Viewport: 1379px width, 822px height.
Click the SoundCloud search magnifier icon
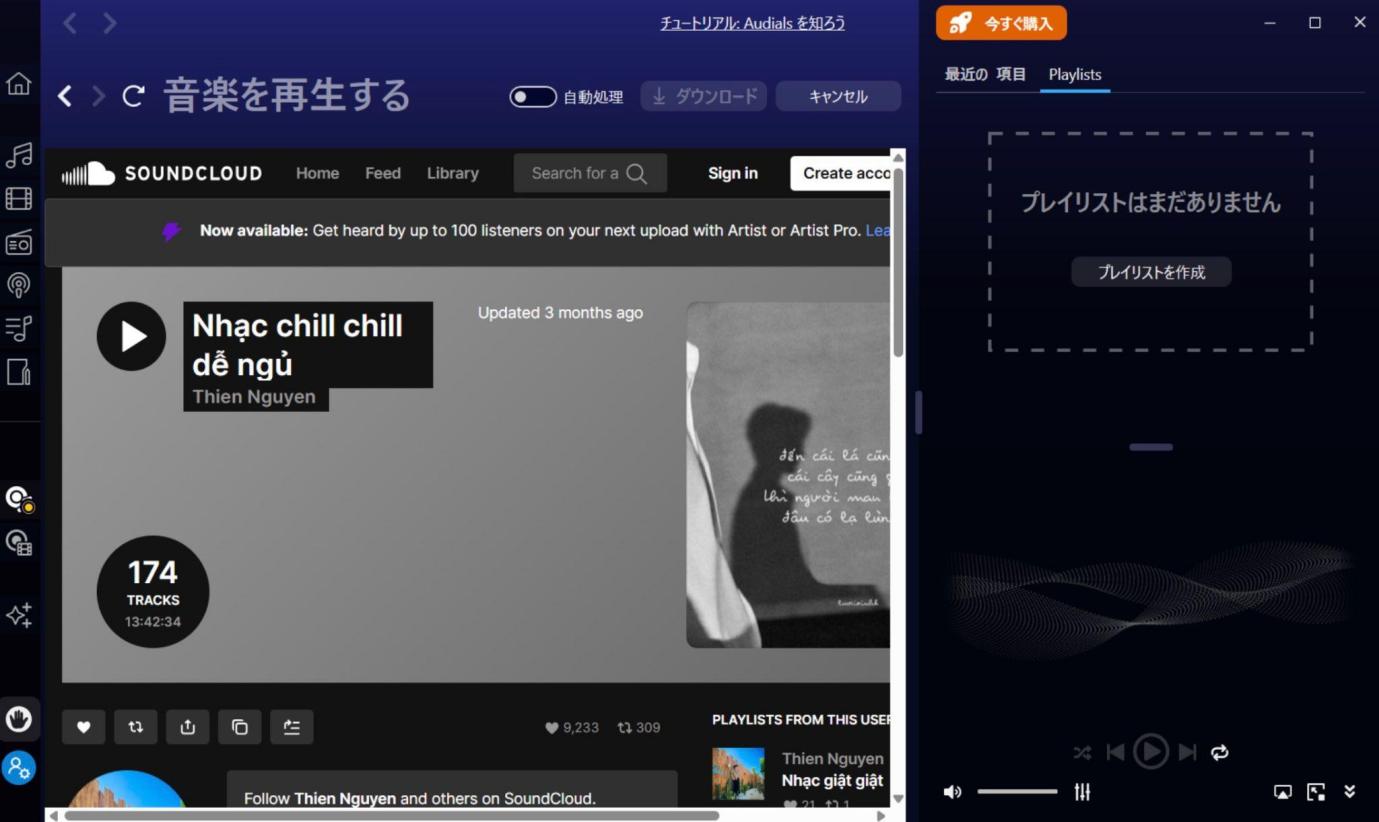click(x=637, y=173)
